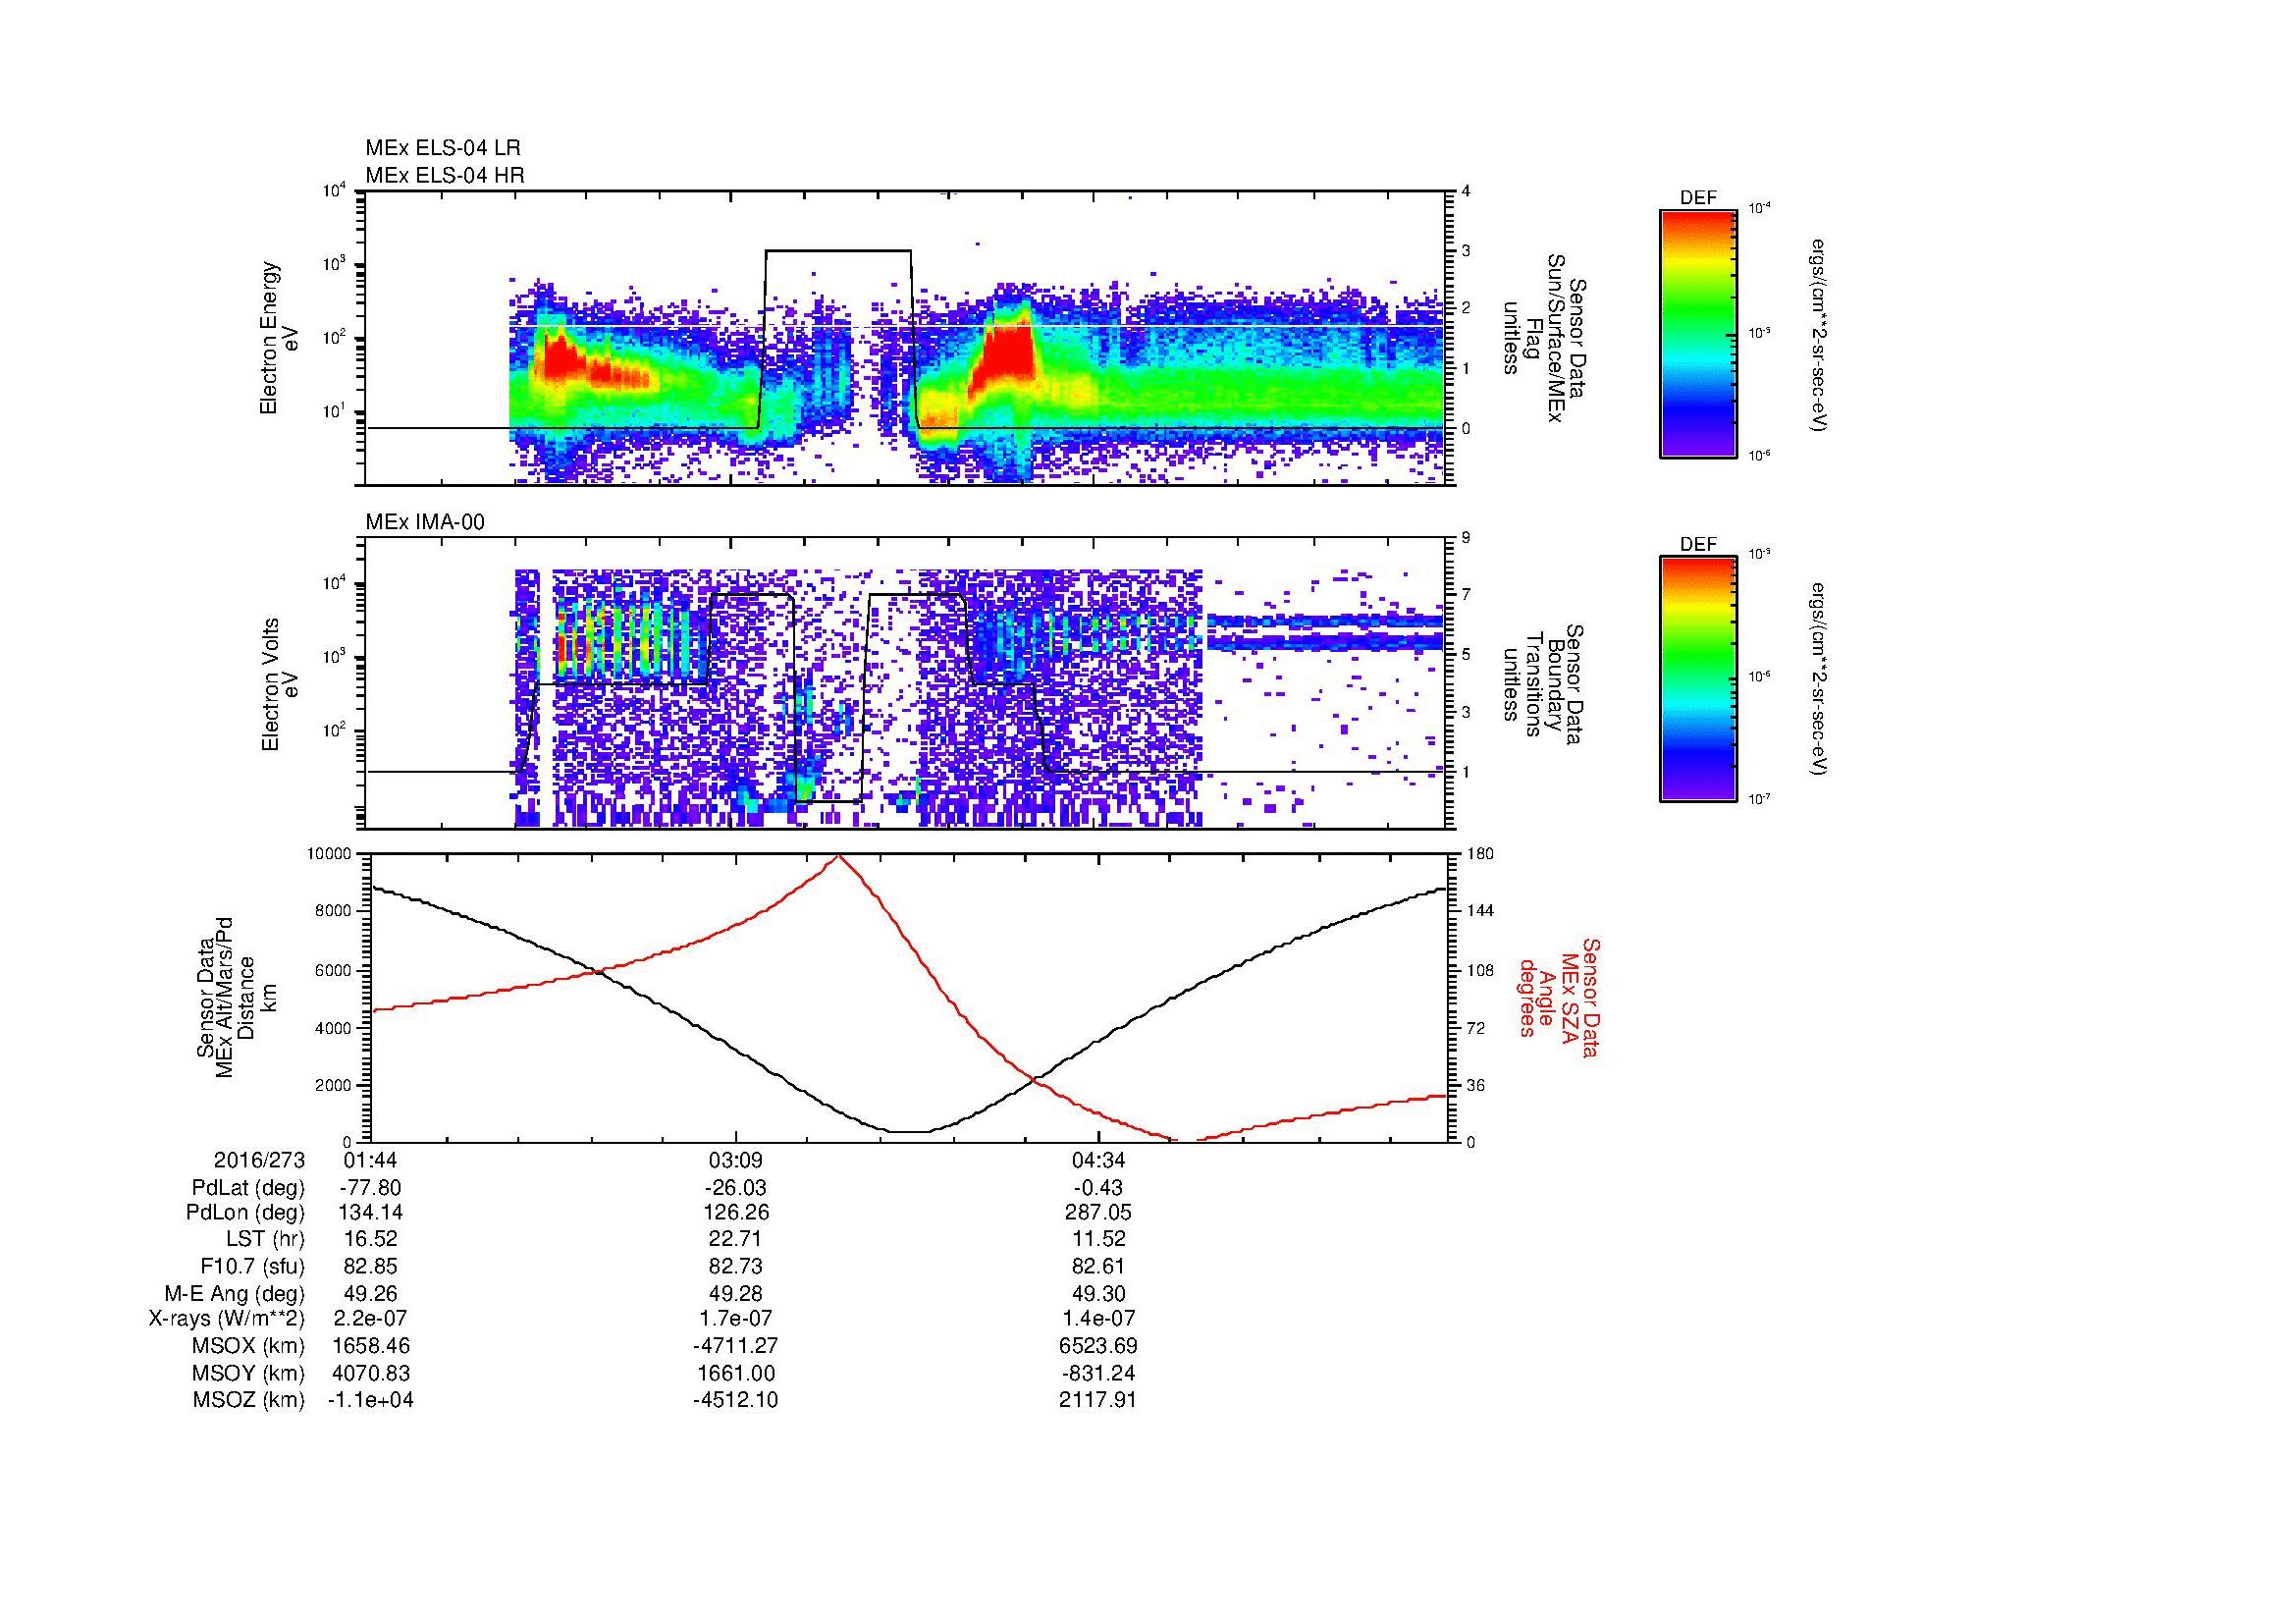Viewport: 2296px width, 1623px height.
Task: Click the '04:34' time tick label
Action: [x=1098, y=1160]
